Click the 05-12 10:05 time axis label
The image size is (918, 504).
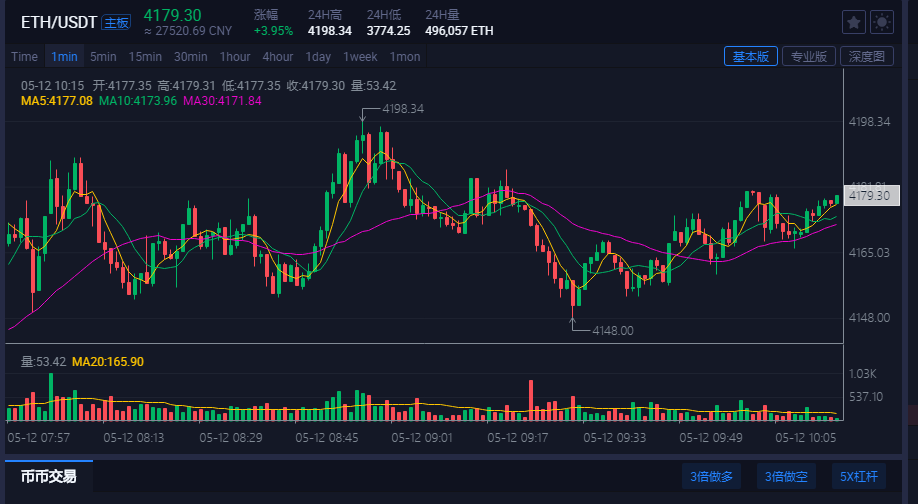tap(806, 438)
